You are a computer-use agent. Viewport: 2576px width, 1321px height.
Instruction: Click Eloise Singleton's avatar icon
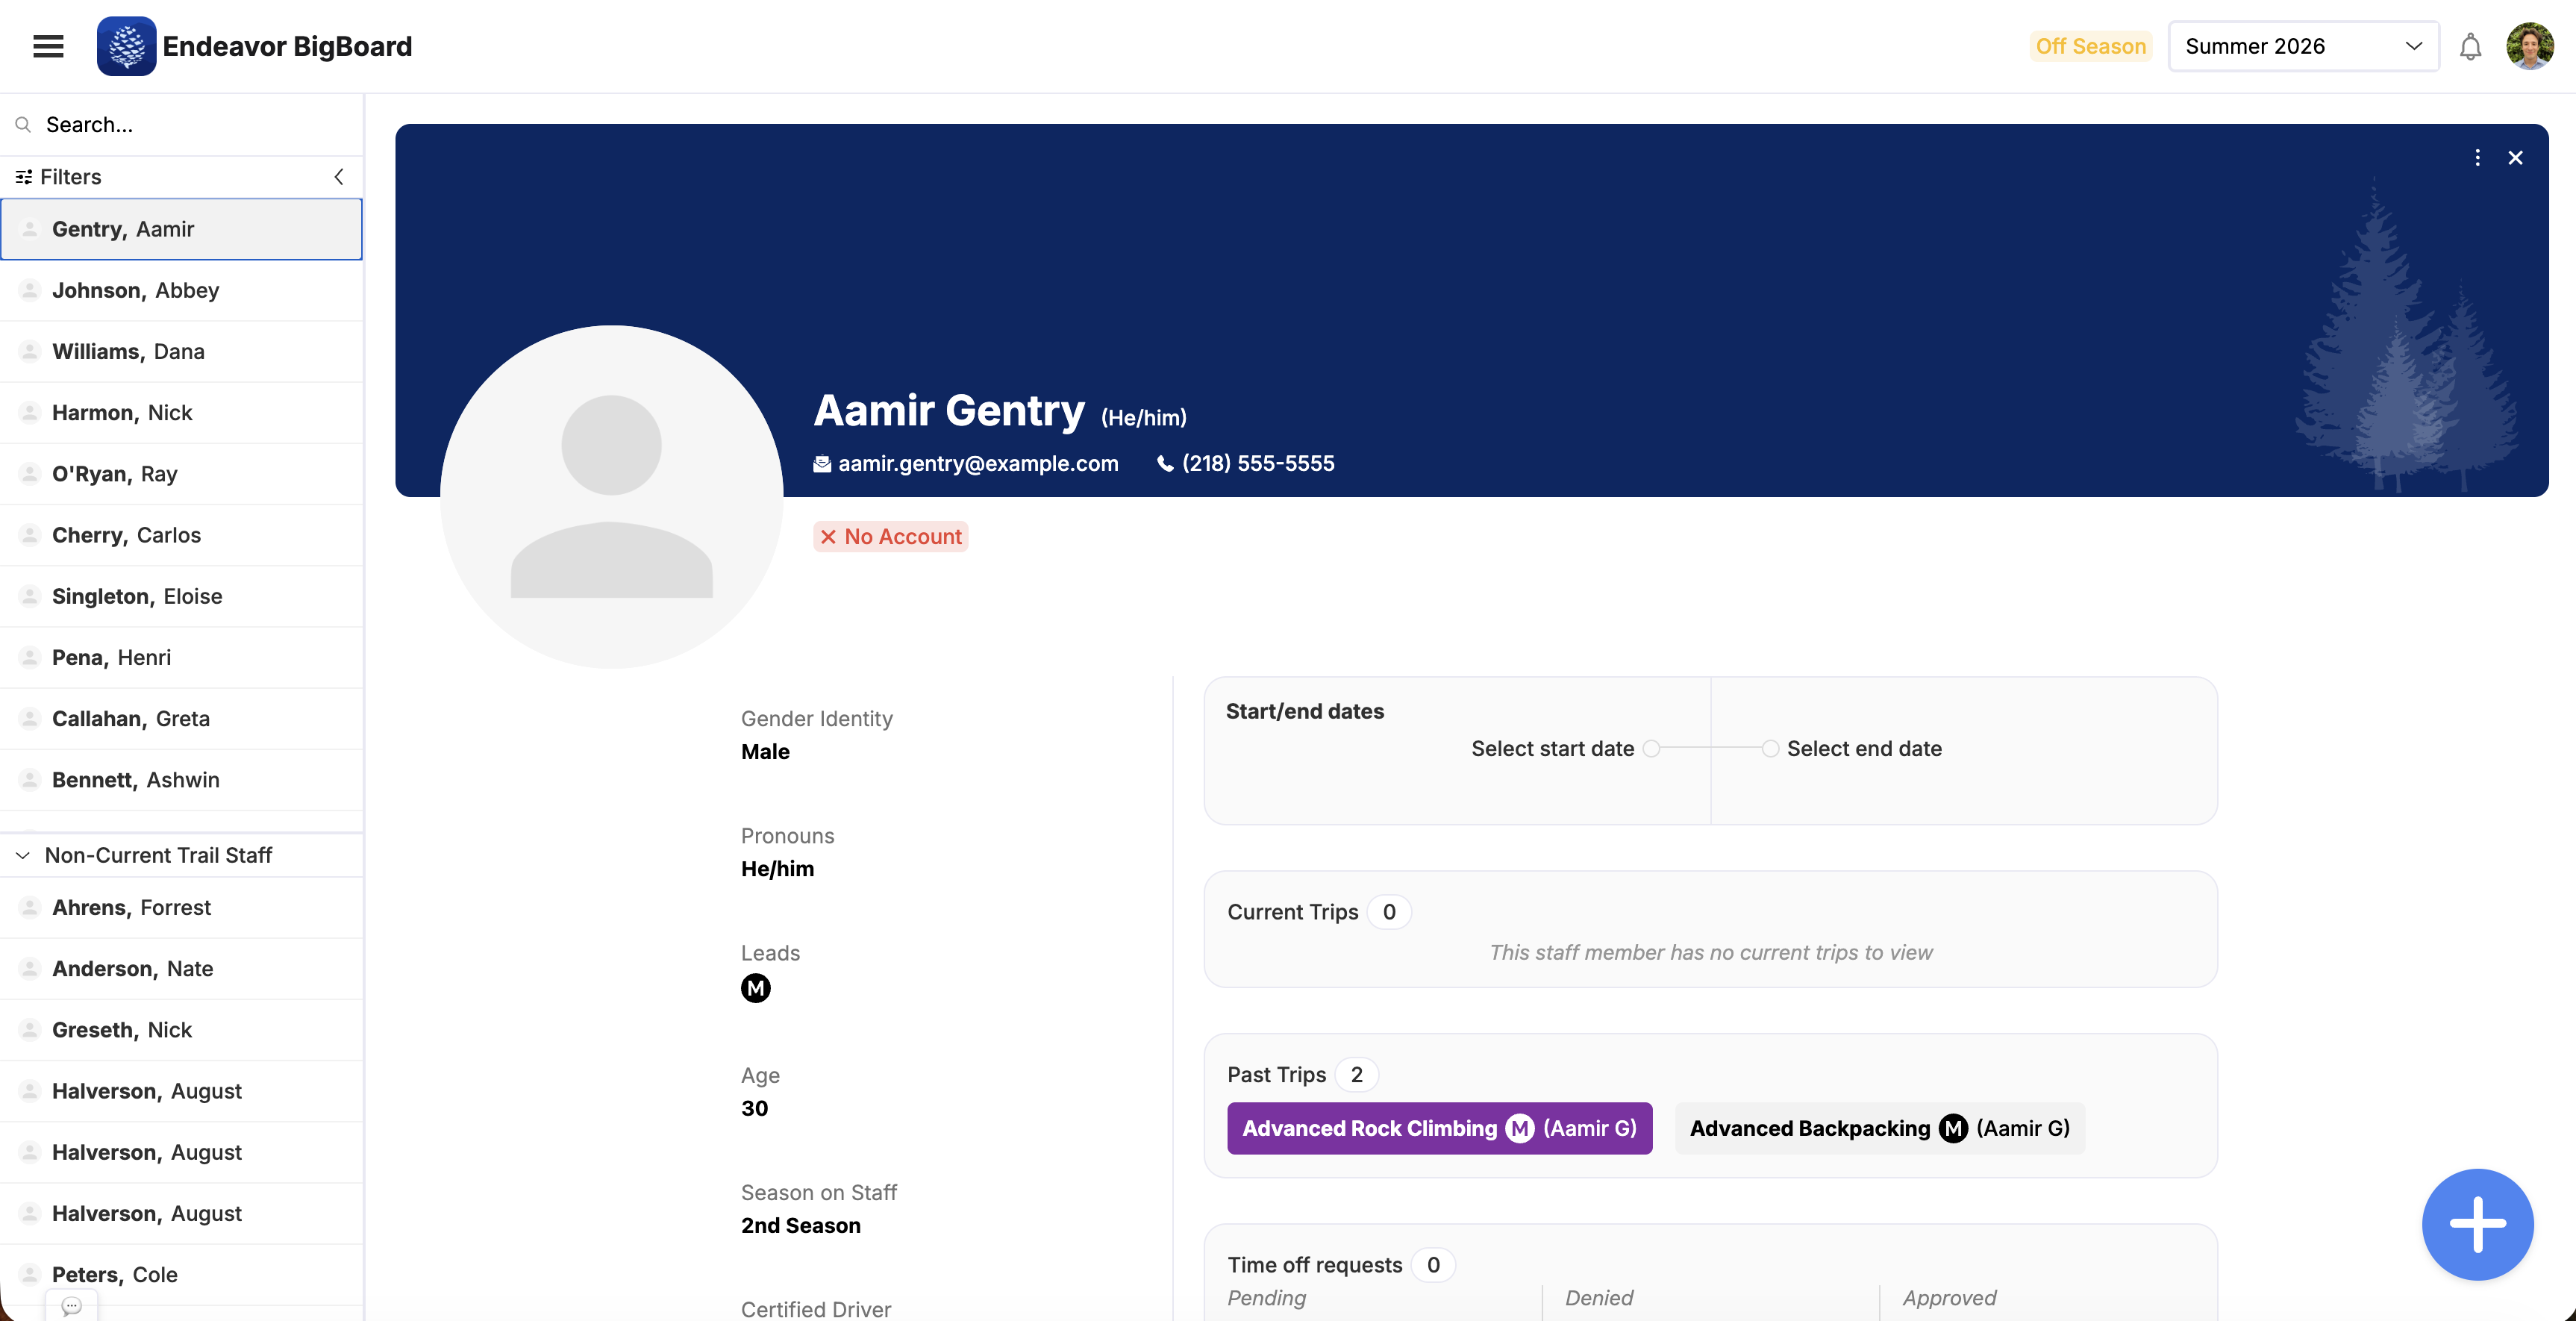(30, 596)
